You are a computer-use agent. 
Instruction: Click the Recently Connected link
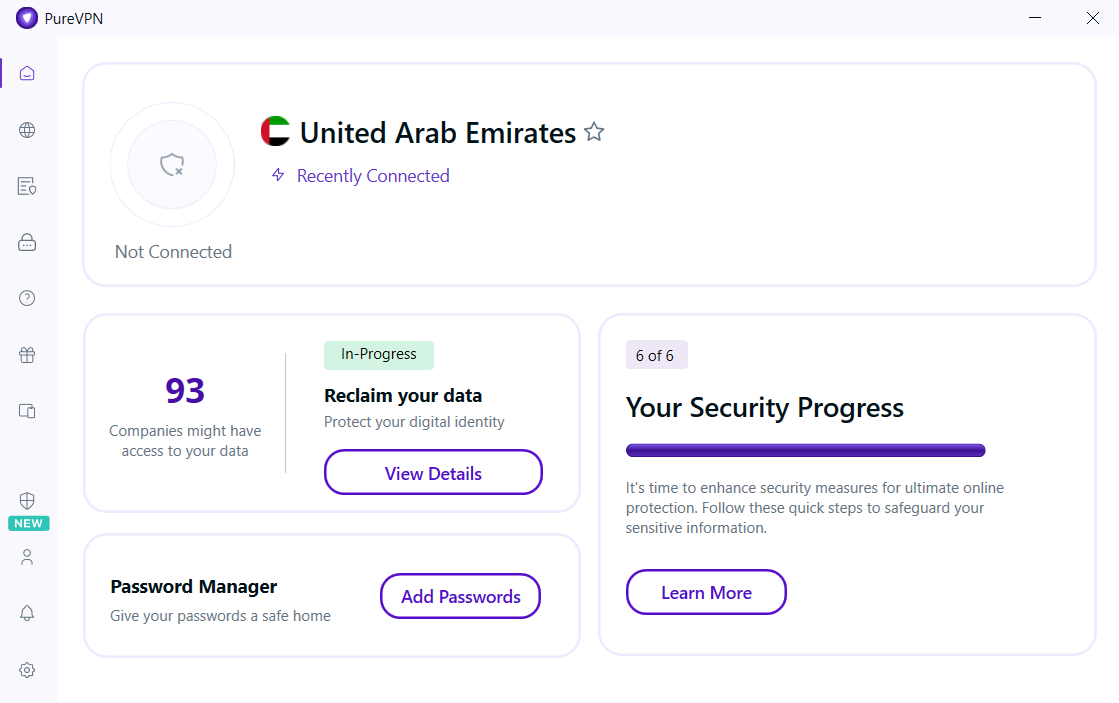coord(373,176)
